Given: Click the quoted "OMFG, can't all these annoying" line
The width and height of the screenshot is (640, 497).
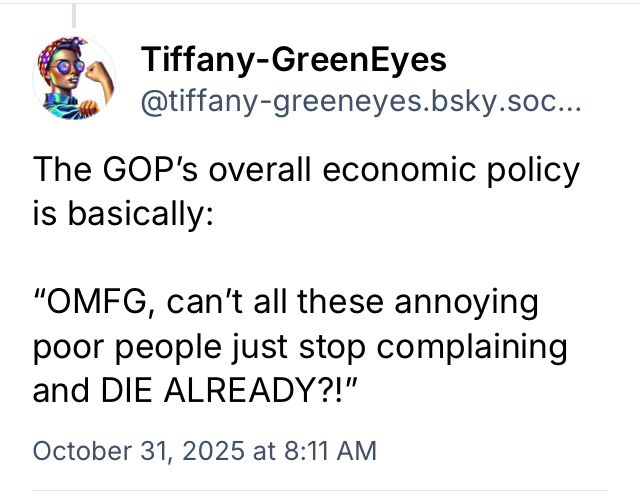Looking at the screenshot, I should (285, 302).
